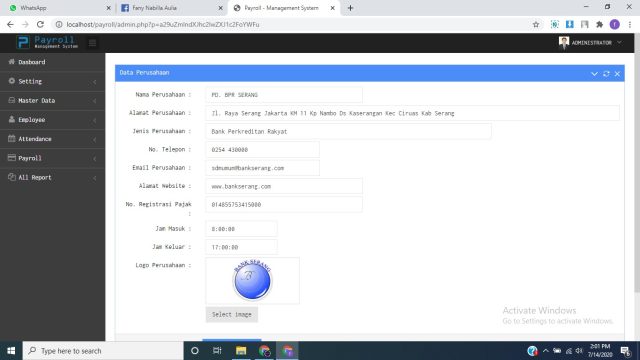
Task: Open the Setting menu label
Action: click(x=30, y=82)
